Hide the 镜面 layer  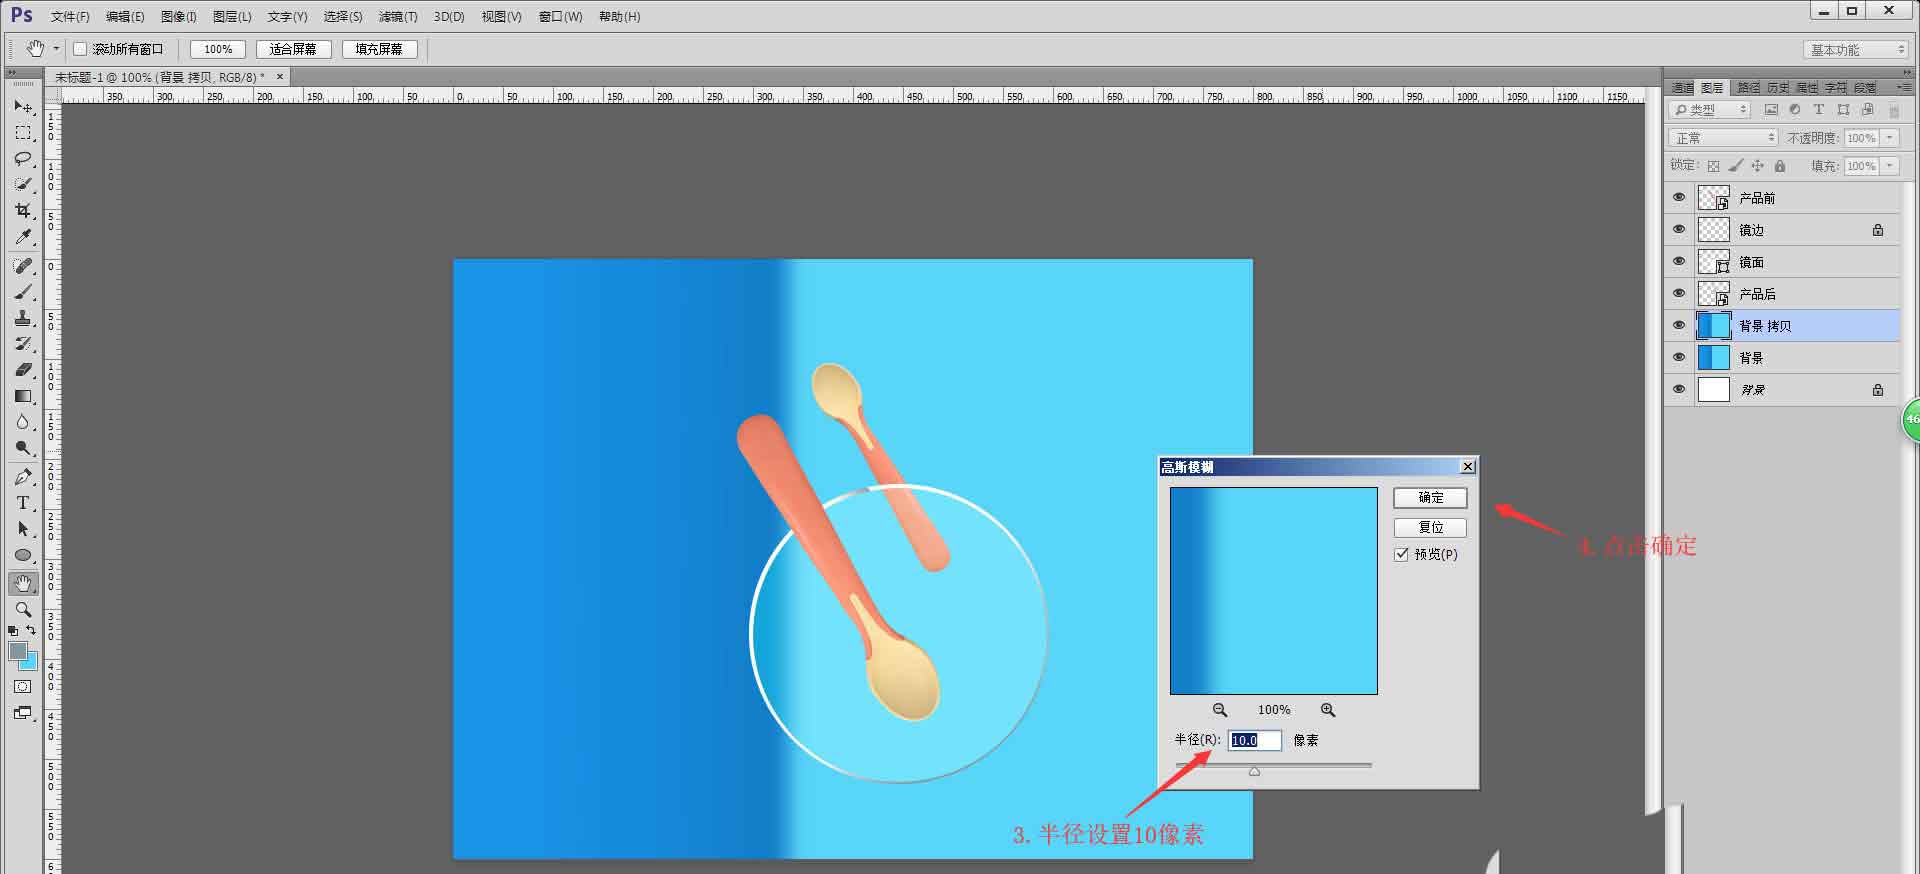tap(1679, 262)
